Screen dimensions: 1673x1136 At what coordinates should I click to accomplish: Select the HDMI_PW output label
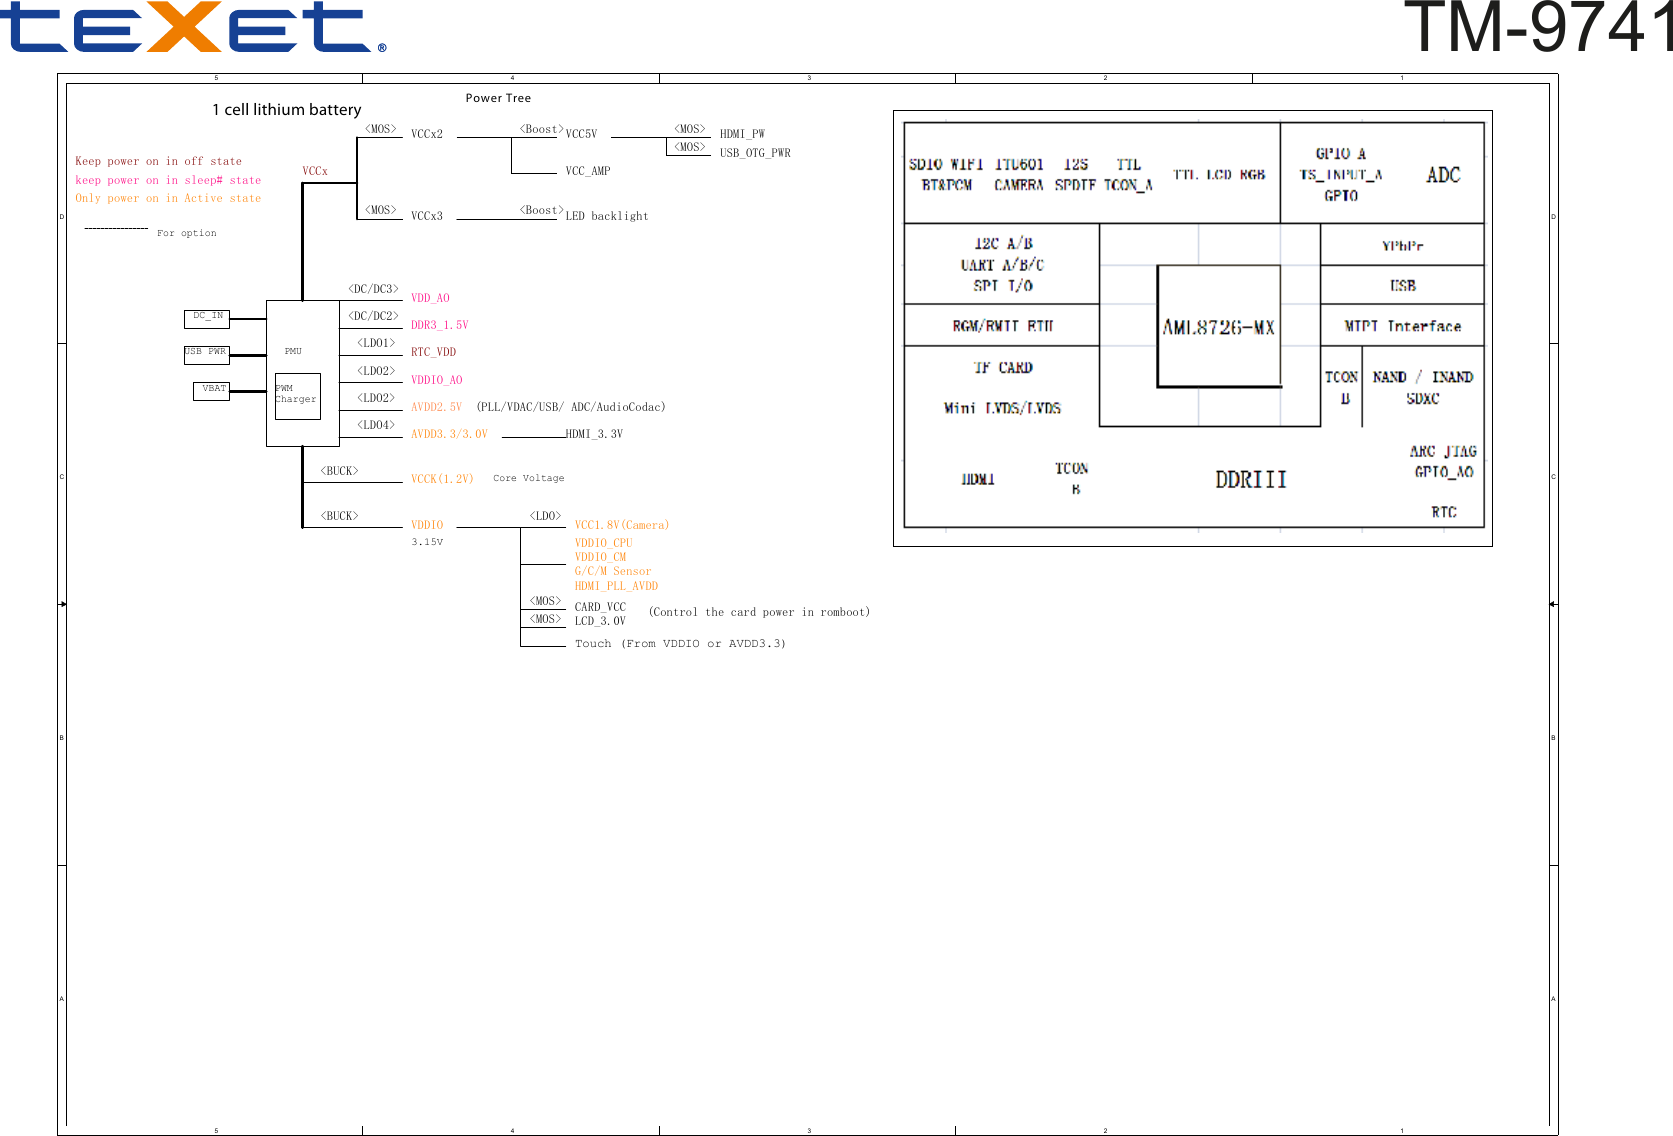click(x=742, y=134)
